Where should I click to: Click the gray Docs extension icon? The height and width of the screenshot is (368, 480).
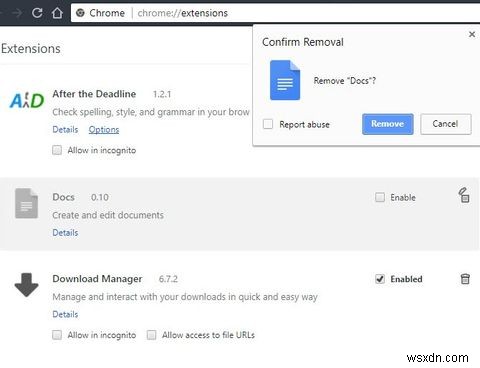point(26,203)
